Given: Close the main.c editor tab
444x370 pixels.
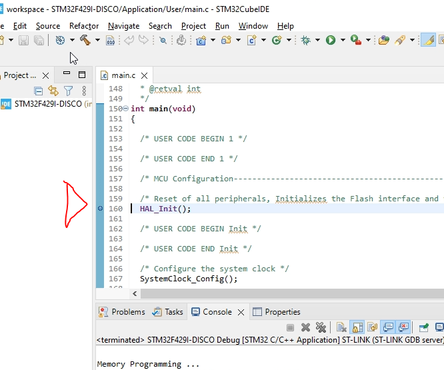Looking at the screenshot, I should 144,76.
